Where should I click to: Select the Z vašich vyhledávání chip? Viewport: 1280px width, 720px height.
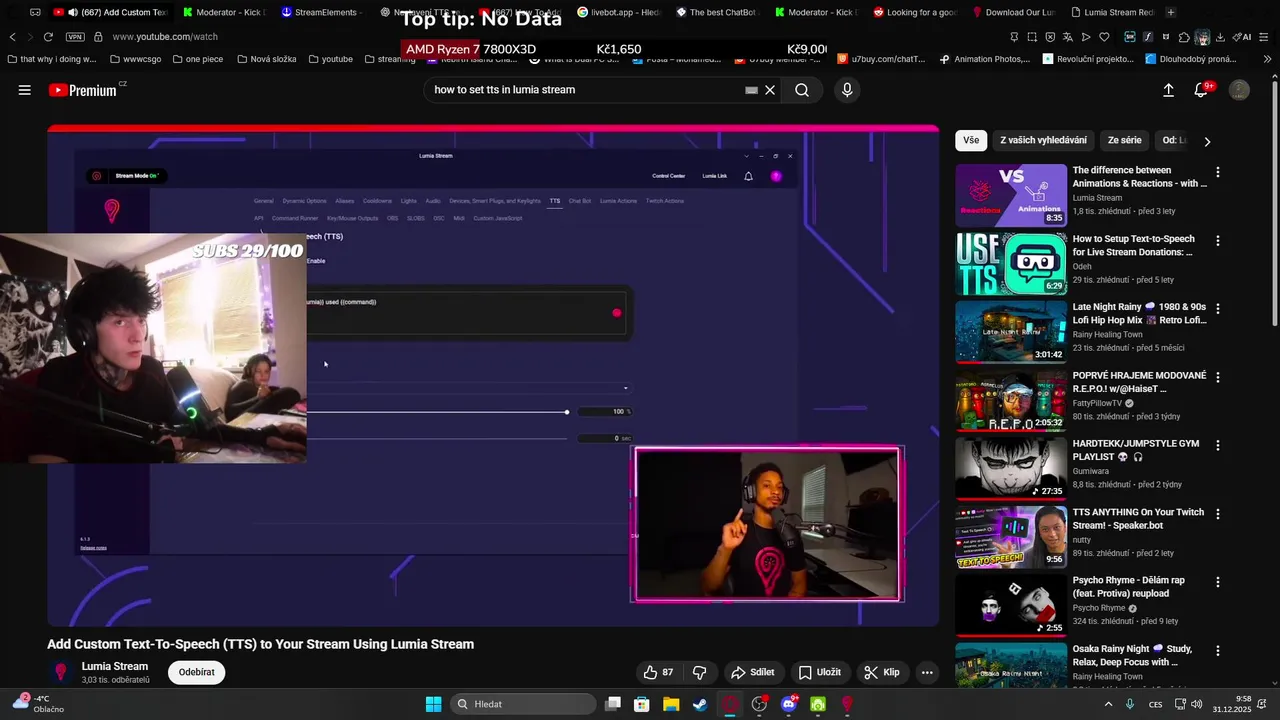[x=1043, y=141]
